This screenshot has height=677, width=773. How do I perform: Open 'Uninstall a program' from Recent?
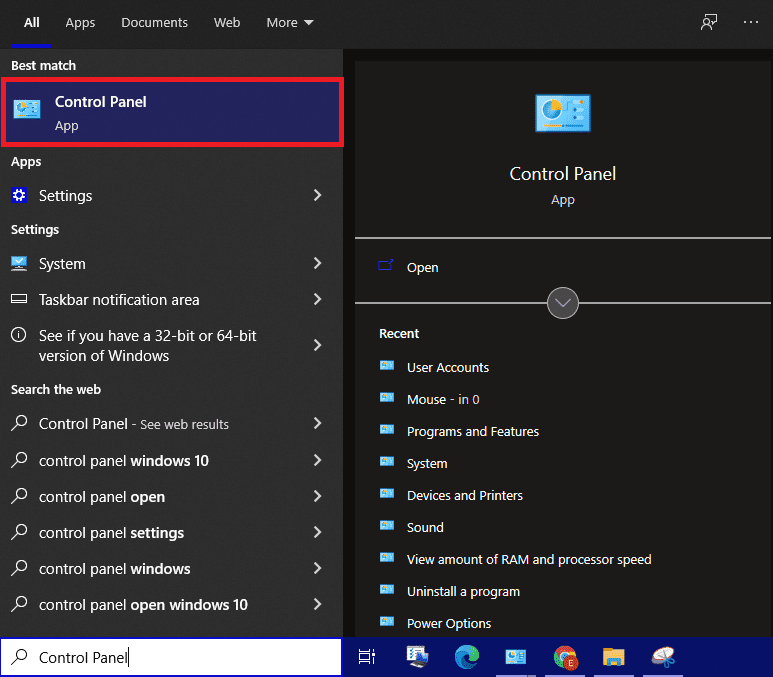pyautogui.click(x=463, y=592)
